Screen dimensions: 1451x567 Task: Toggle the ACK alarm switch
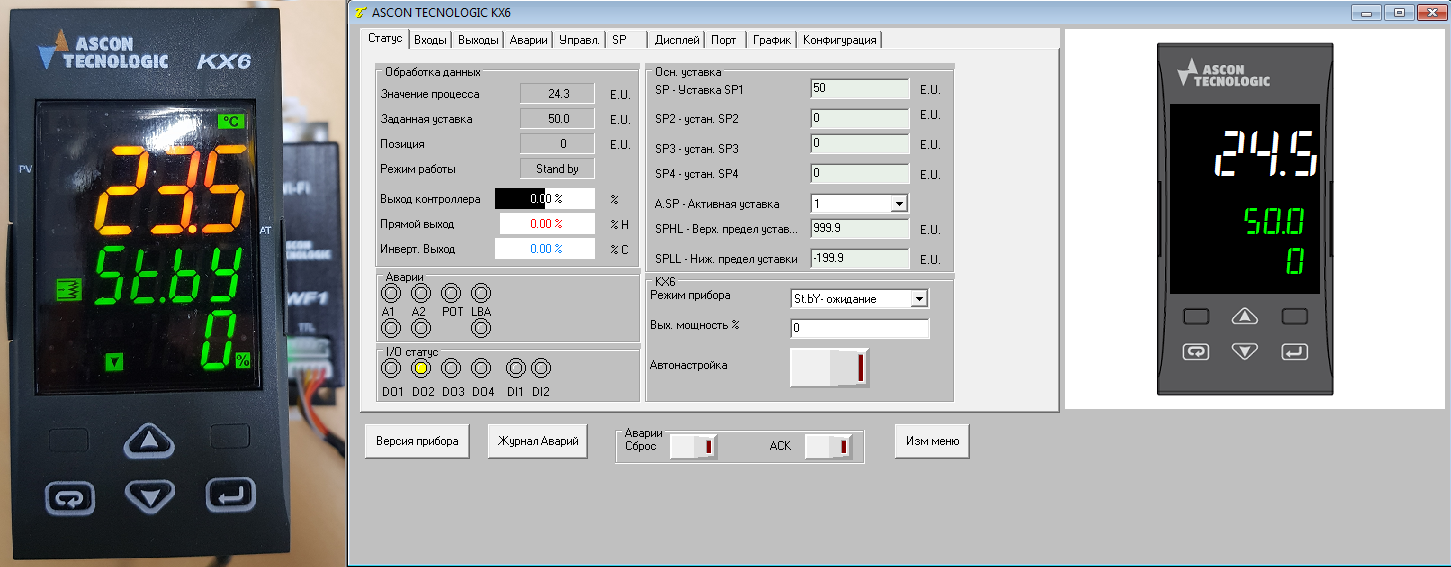pos(829,446)
